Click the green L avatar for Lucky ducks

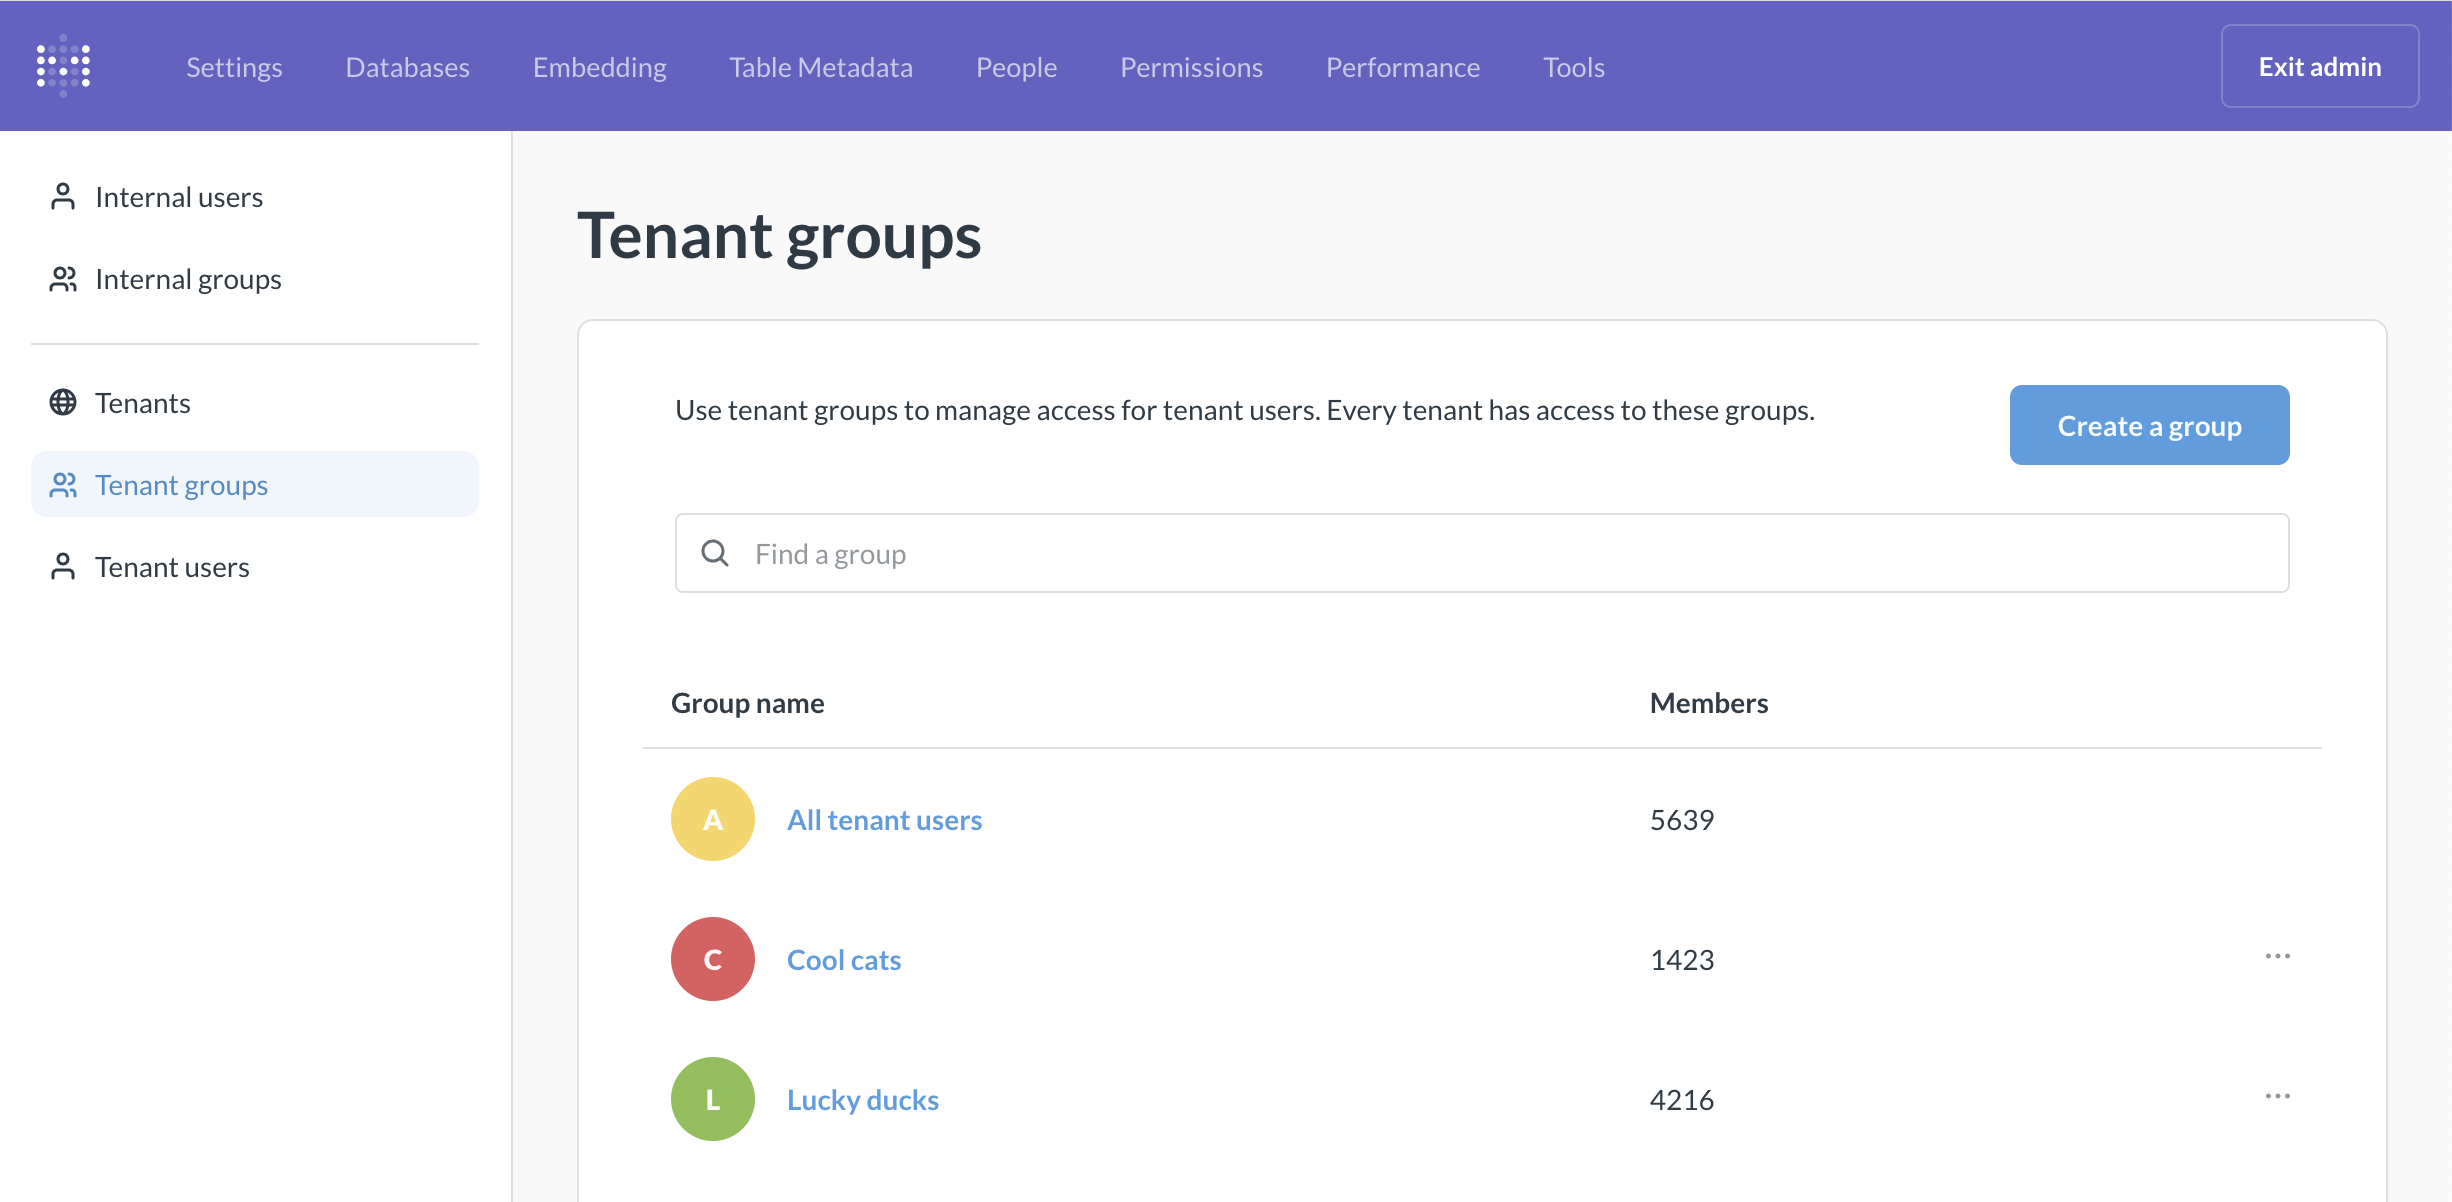[x=712, y=1098]
